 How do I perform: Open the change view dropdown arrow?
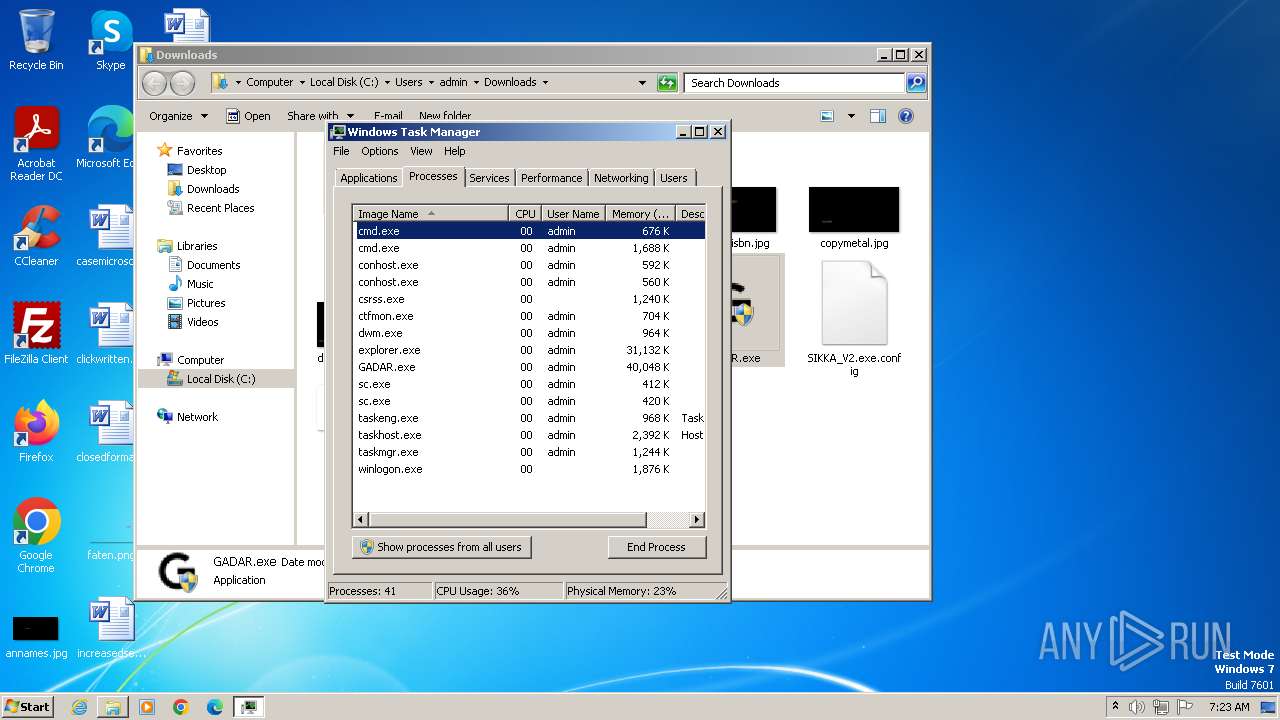coord(851,116)
